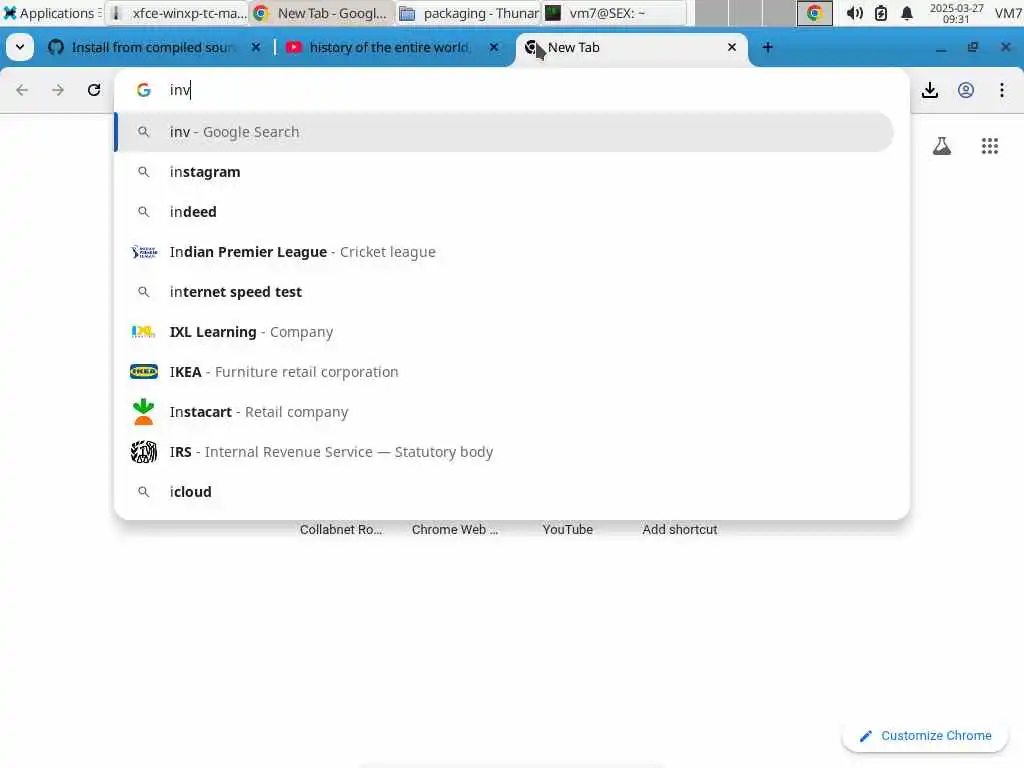Select the inv - Google Search suggestion
The image size is (1024, 768).
coord(504,132)
